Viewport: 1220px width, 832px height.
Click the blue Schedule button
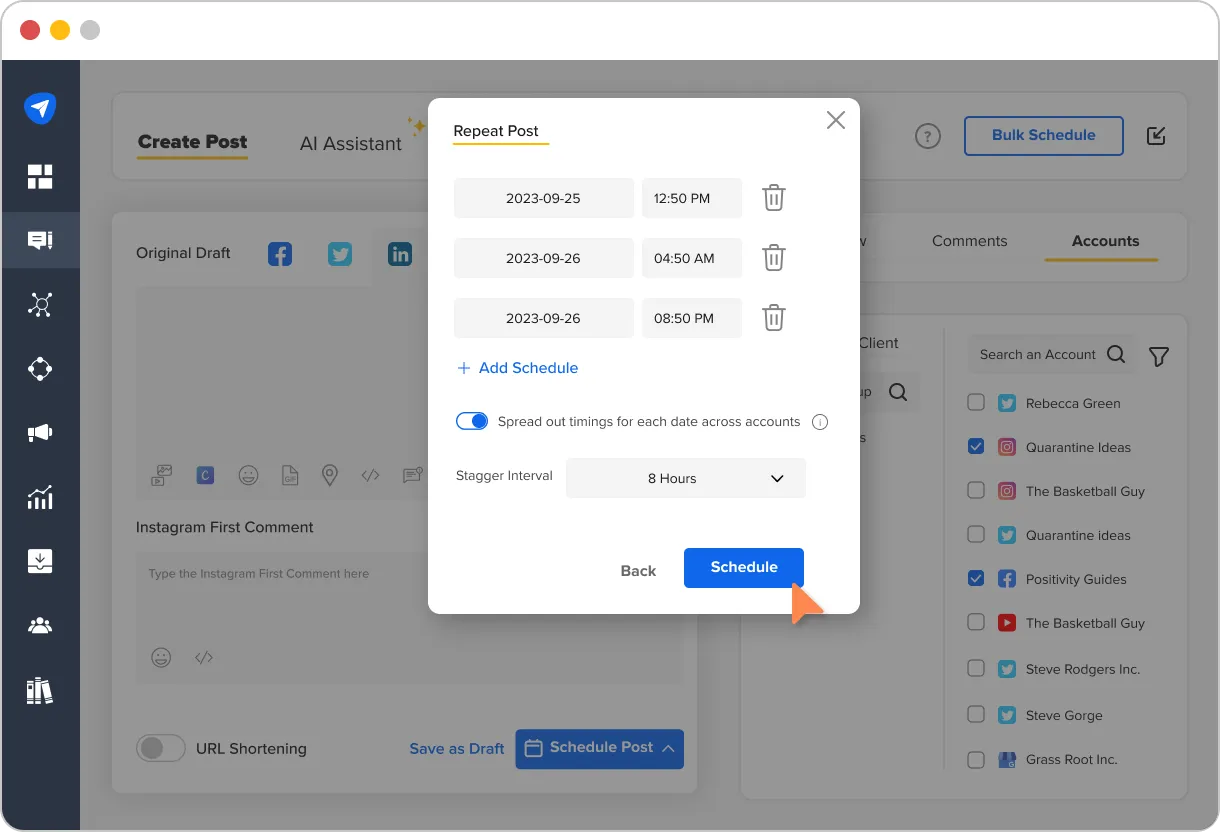[x=743, y=567]
